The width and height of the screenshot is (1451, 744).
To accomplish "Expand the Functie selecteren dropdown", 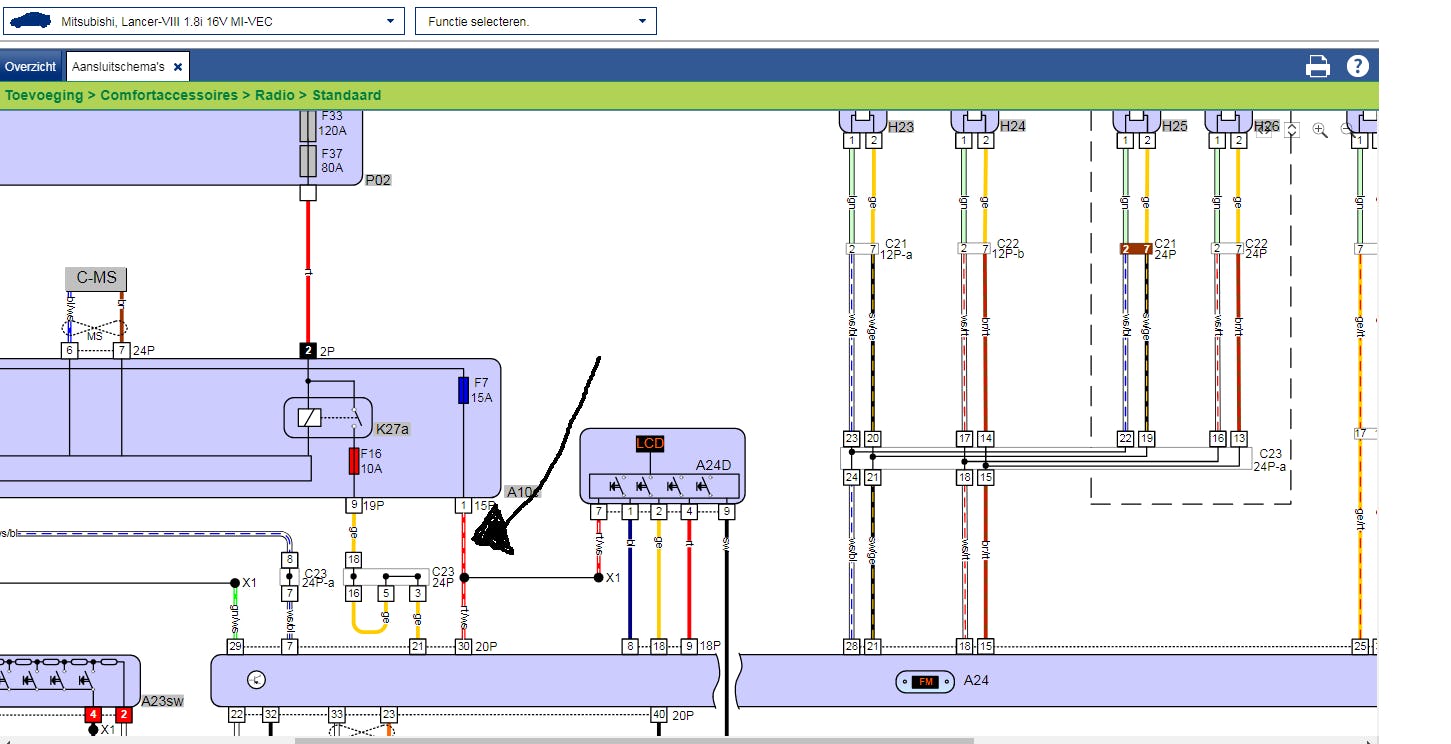I will coord(642,21).
